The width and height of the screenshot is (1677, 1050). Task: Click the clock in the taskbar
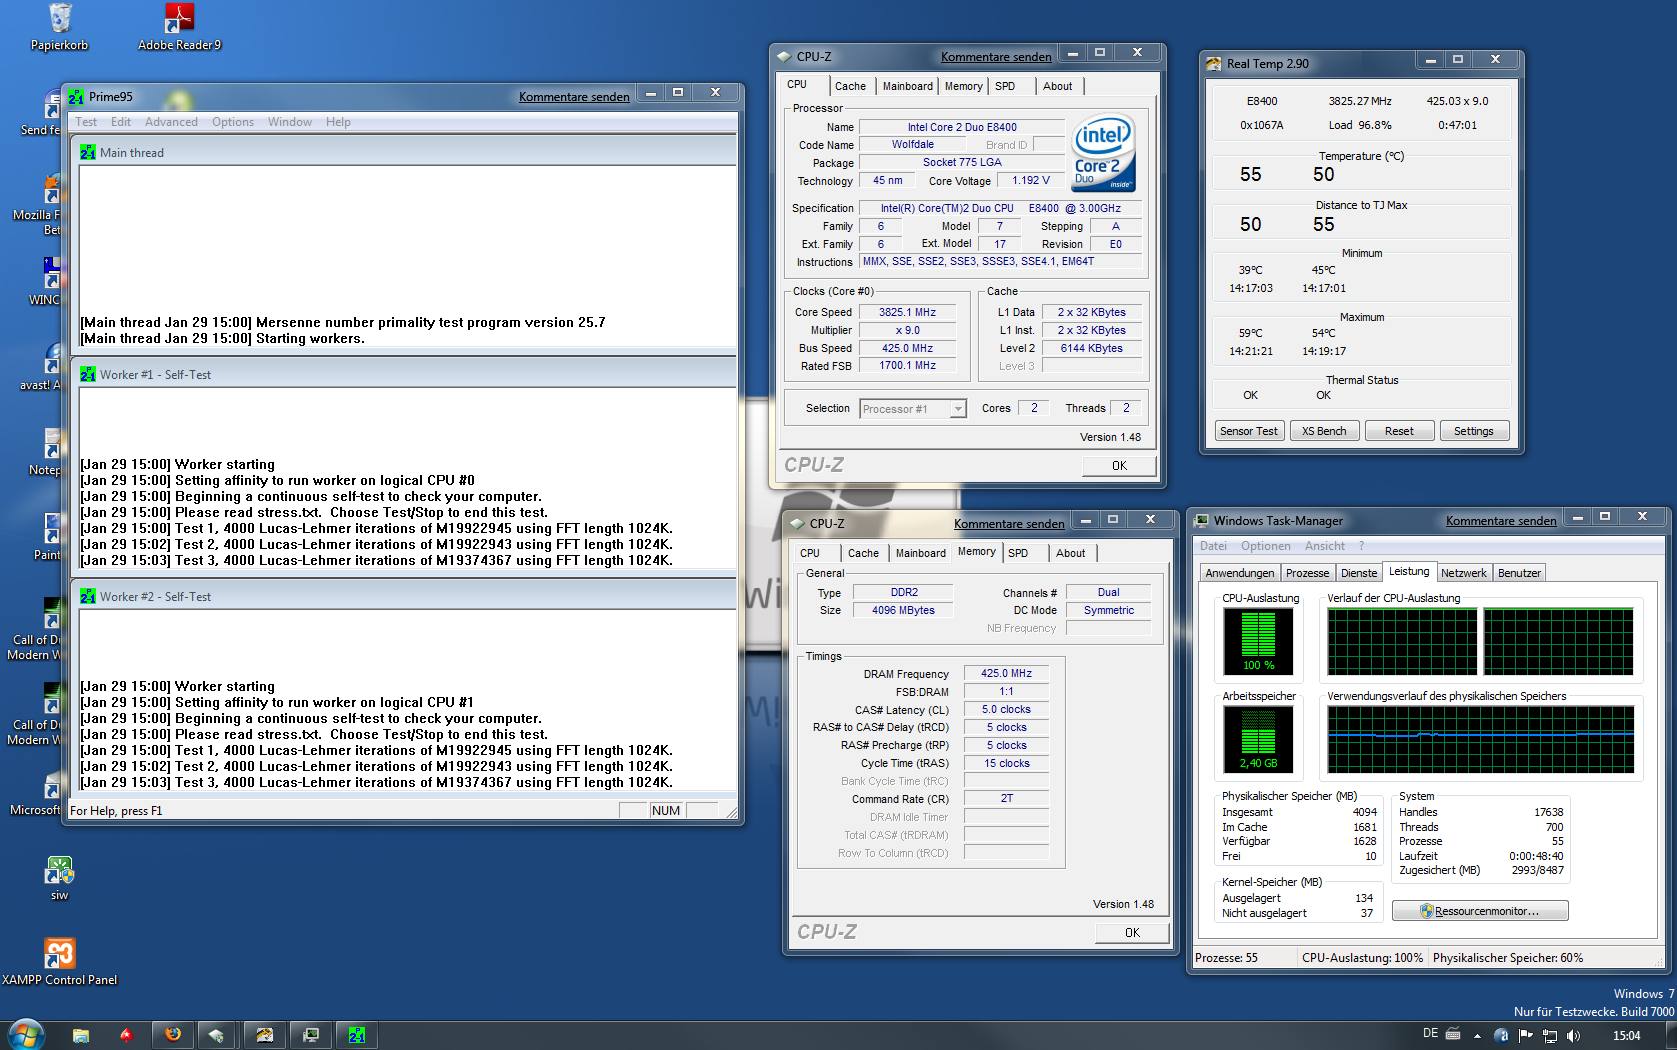click(1626, 1035)
